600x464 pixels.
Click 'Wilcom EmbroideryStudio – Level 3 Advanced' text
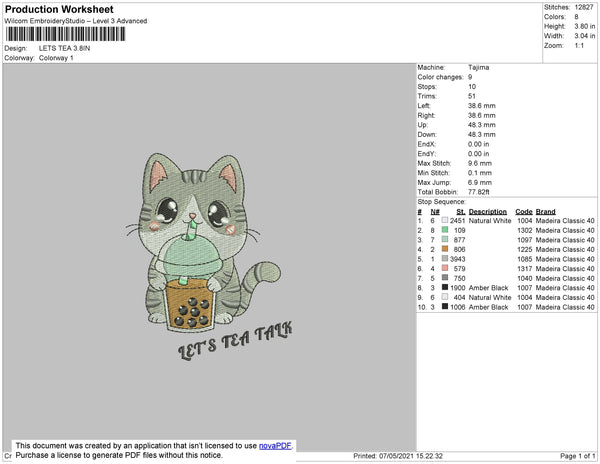76,21
